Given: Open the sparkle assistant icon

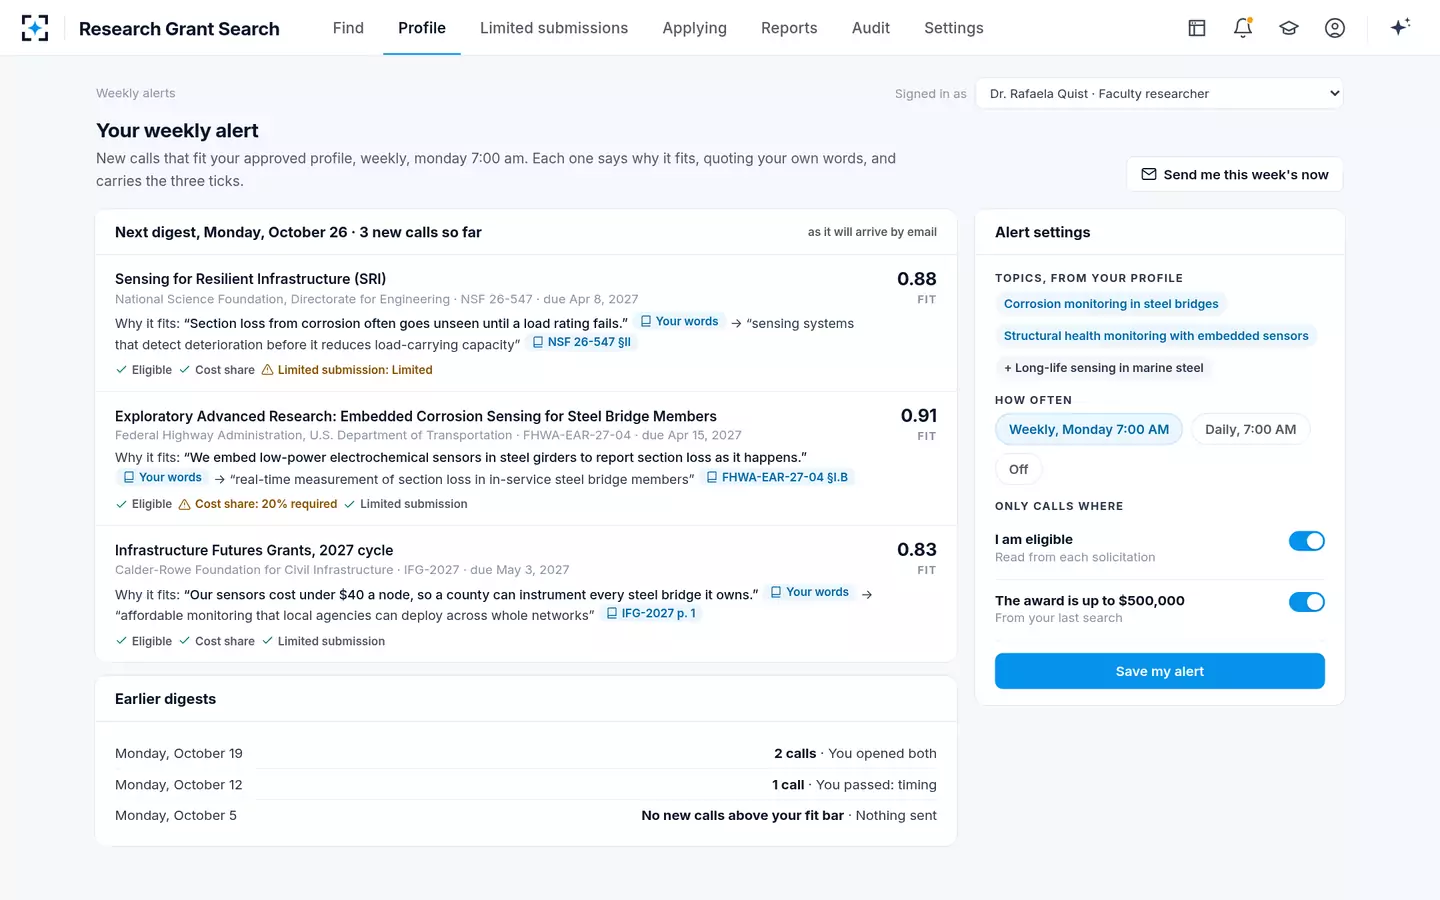Looking at the screenshot, I should tap(1400, 28).
